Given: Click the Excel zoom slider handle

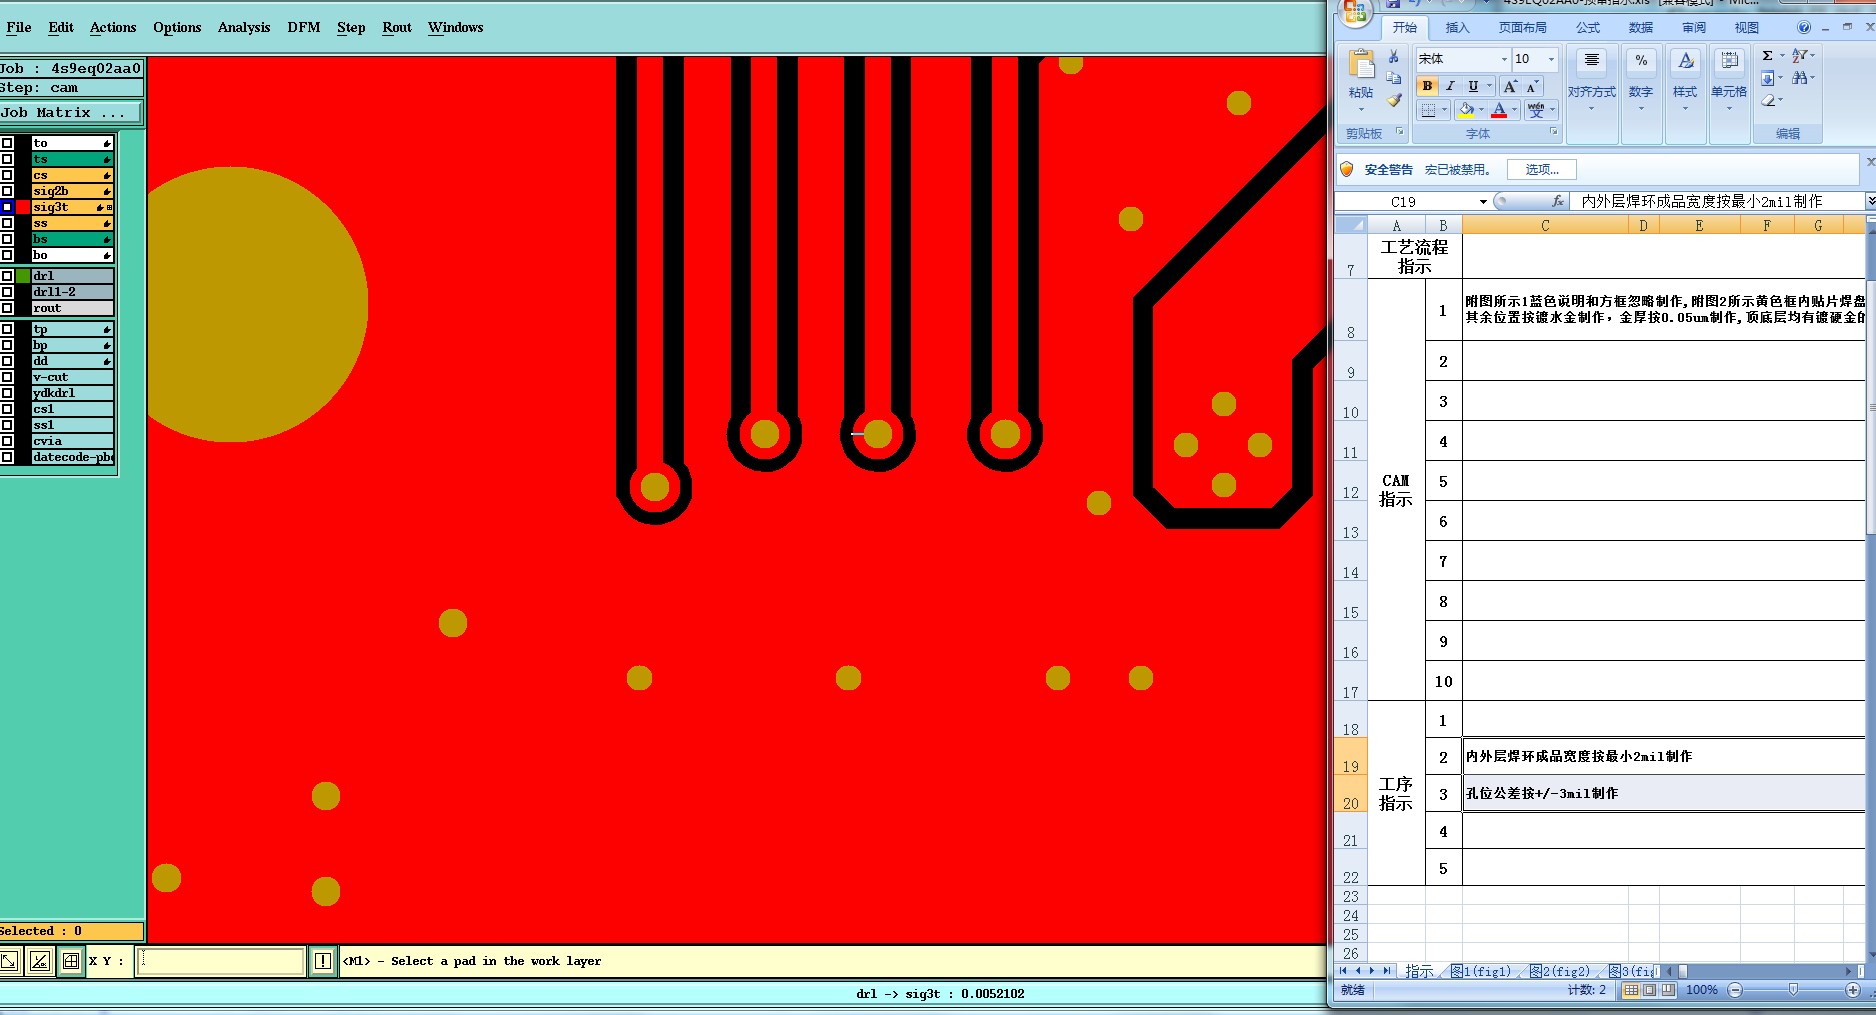Looking at the screenshot, I should tap(1793, 990).
